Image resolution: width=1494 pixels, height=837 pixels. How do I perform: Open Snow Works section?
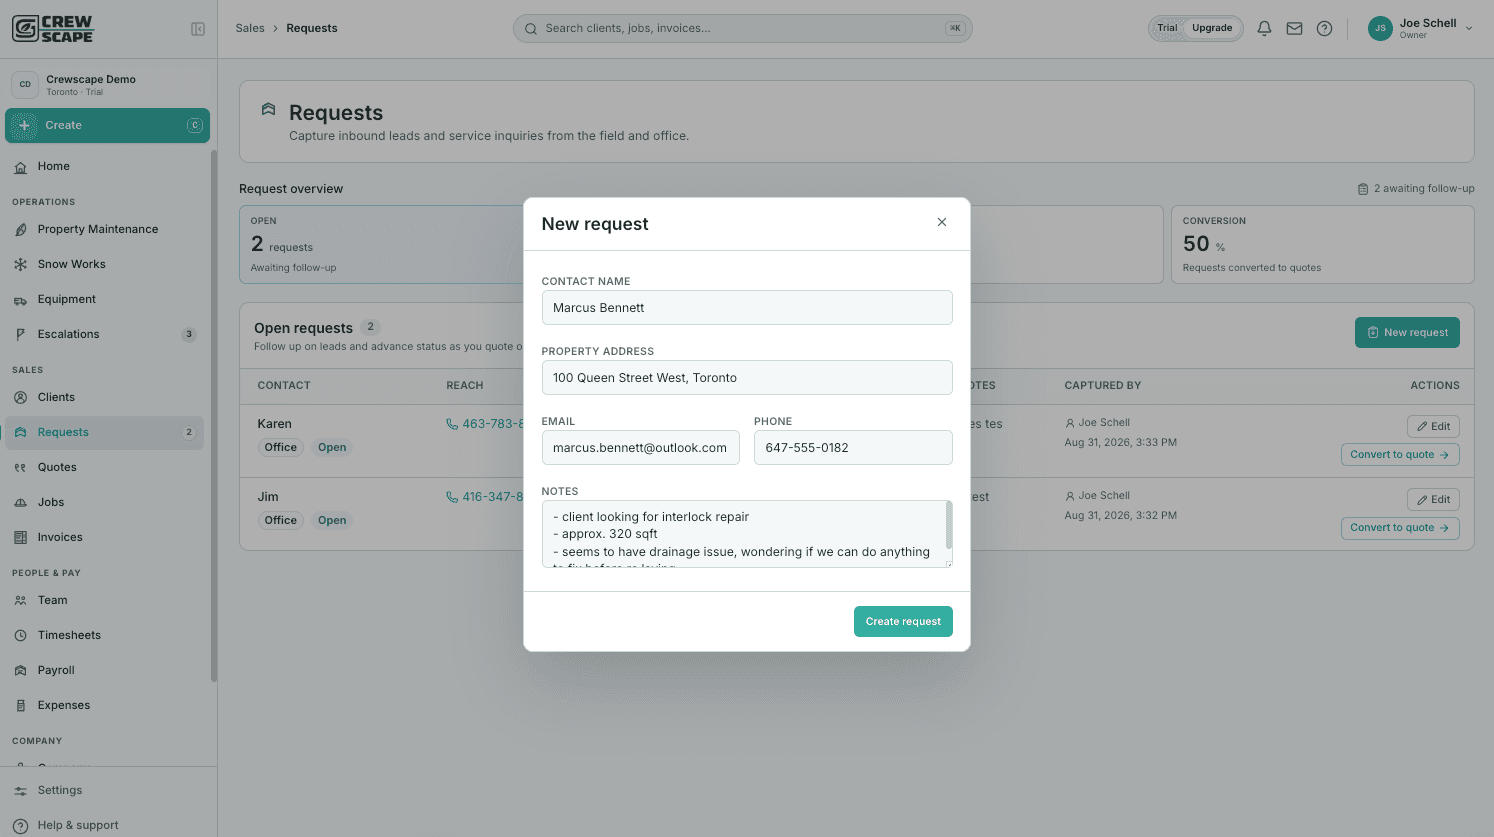(107, 265)
